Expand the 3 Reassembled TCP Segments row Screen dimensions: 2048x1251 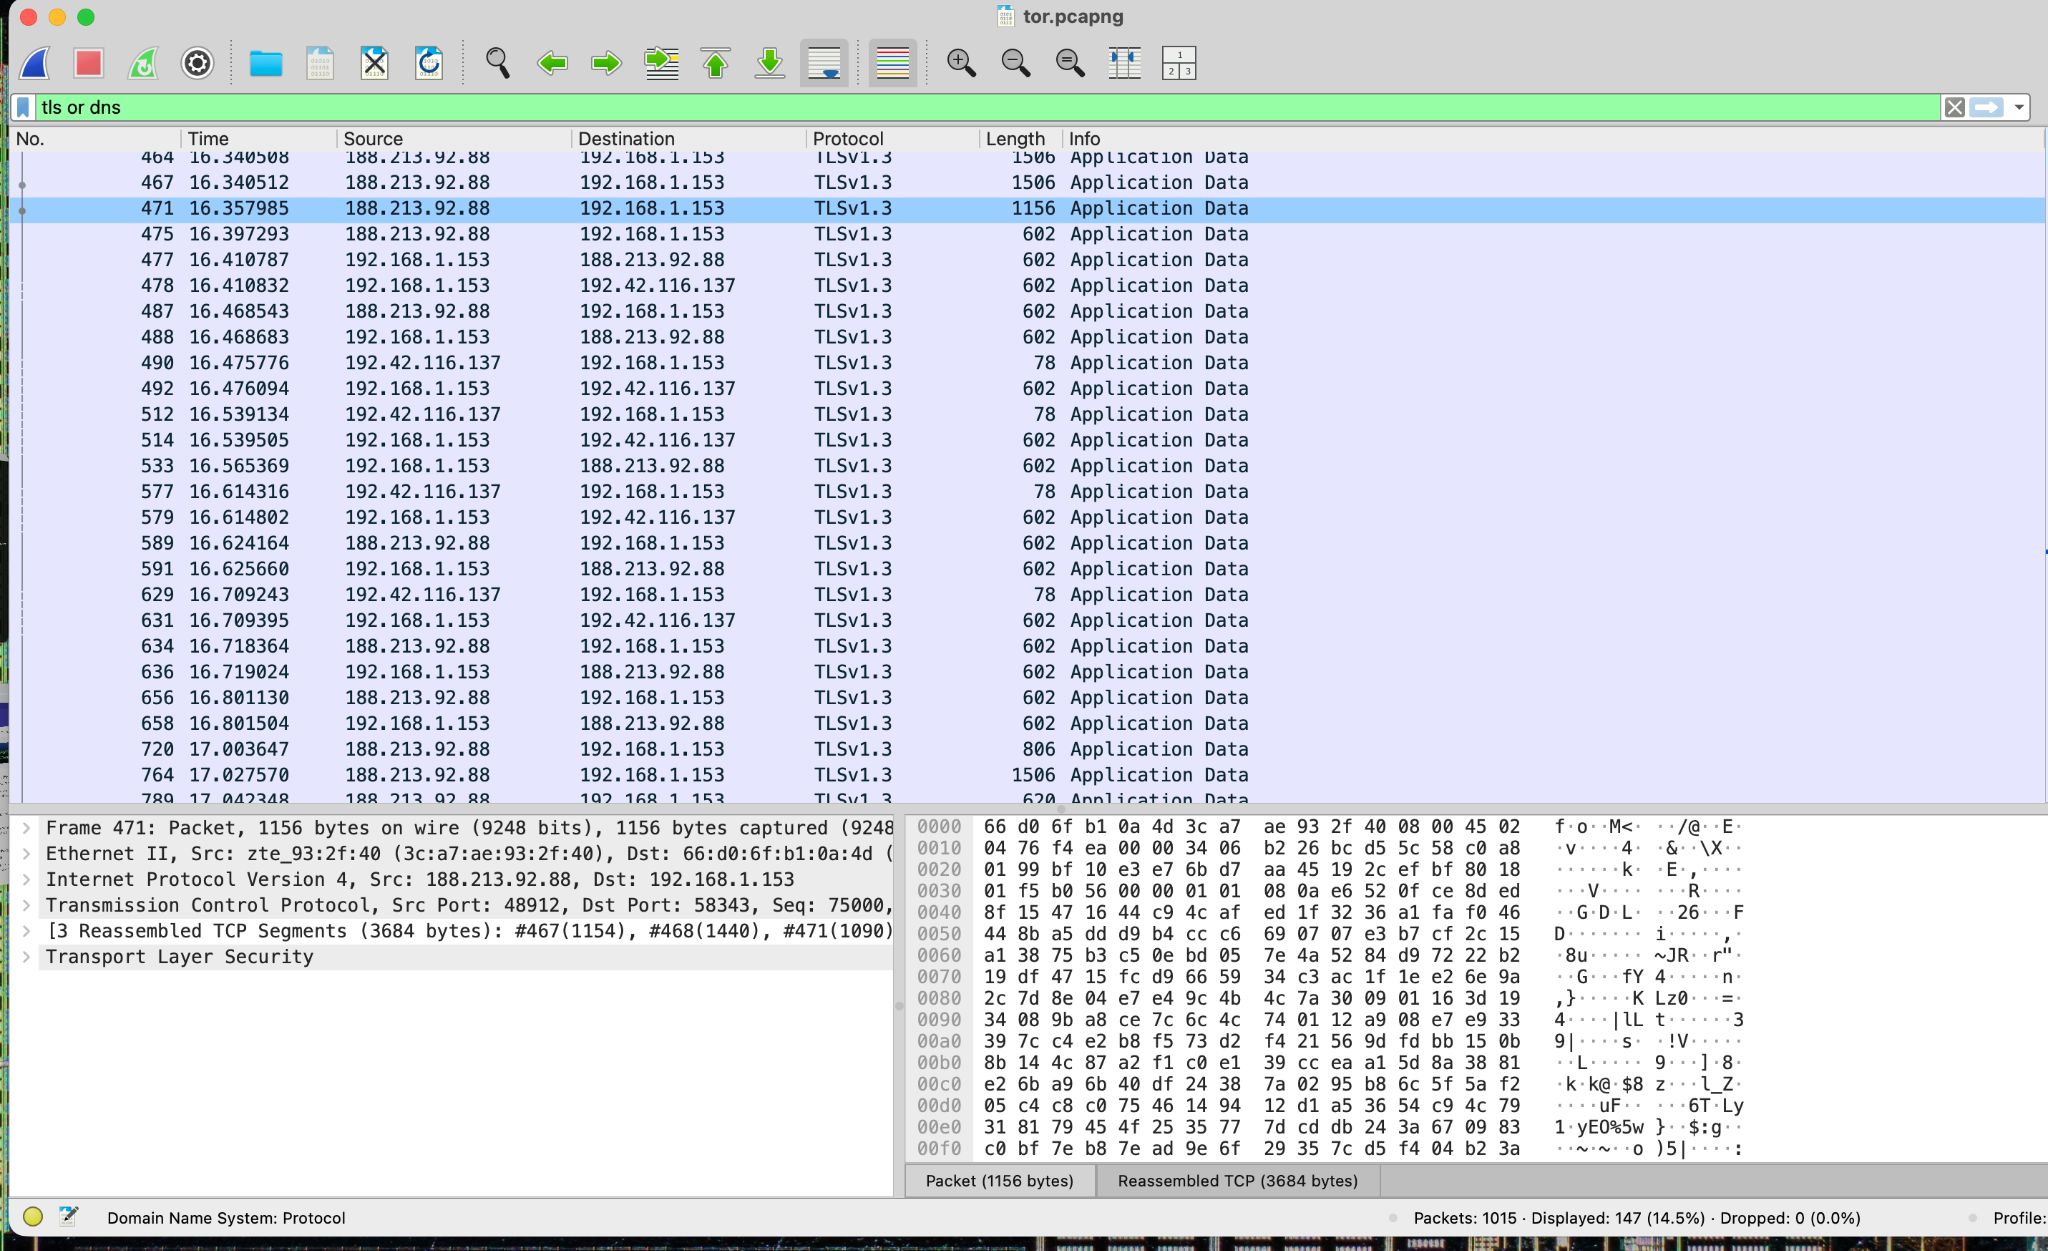point(26,931)
